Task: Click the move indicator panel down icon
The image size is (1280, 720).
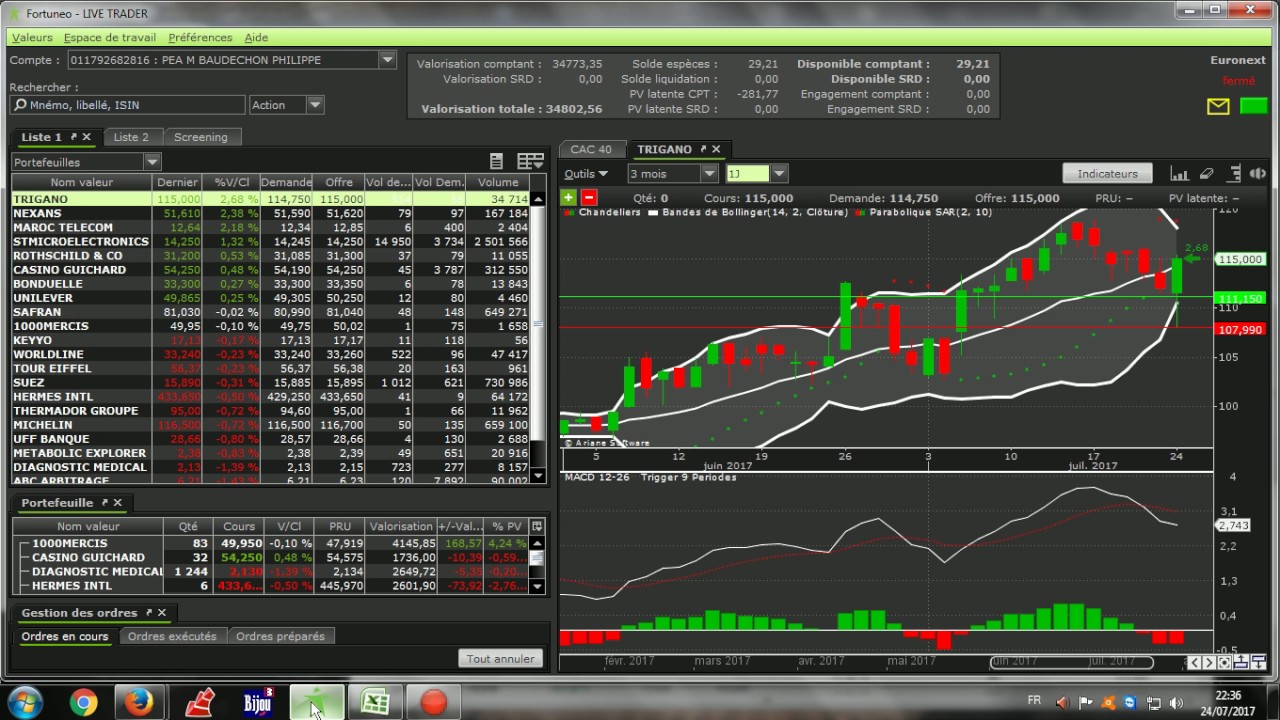Action: (x=1258, y=662)
